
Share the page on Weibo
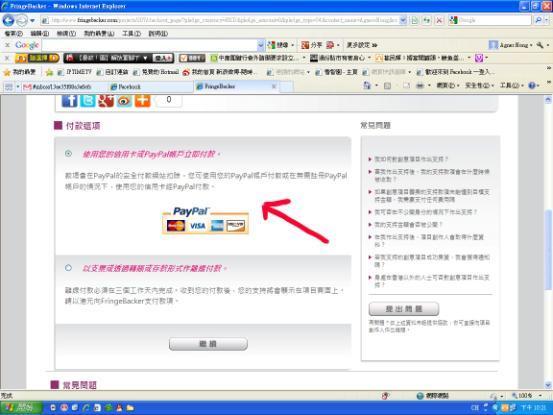(x=124, y=101)
